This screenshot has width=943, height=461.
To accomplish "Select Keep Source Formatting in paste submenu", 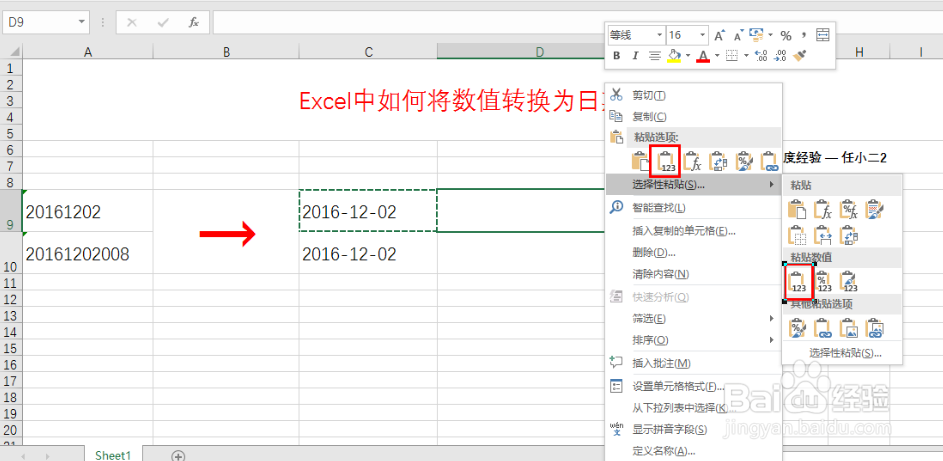I will pos(875,209).
